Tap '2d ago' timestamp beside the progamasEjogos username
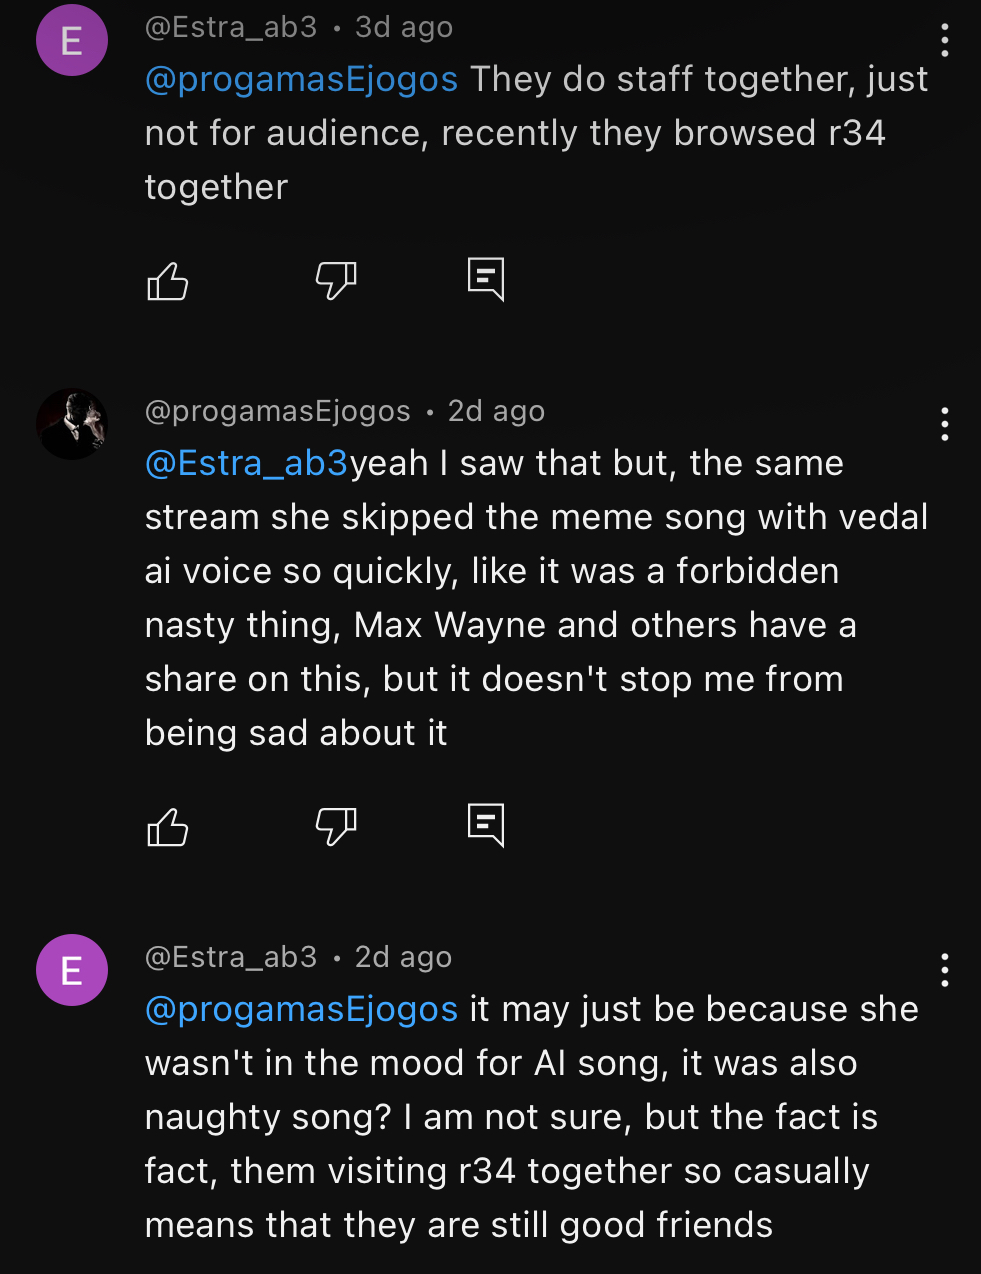Screen dimensions: 981x1274 click(496, 411)
